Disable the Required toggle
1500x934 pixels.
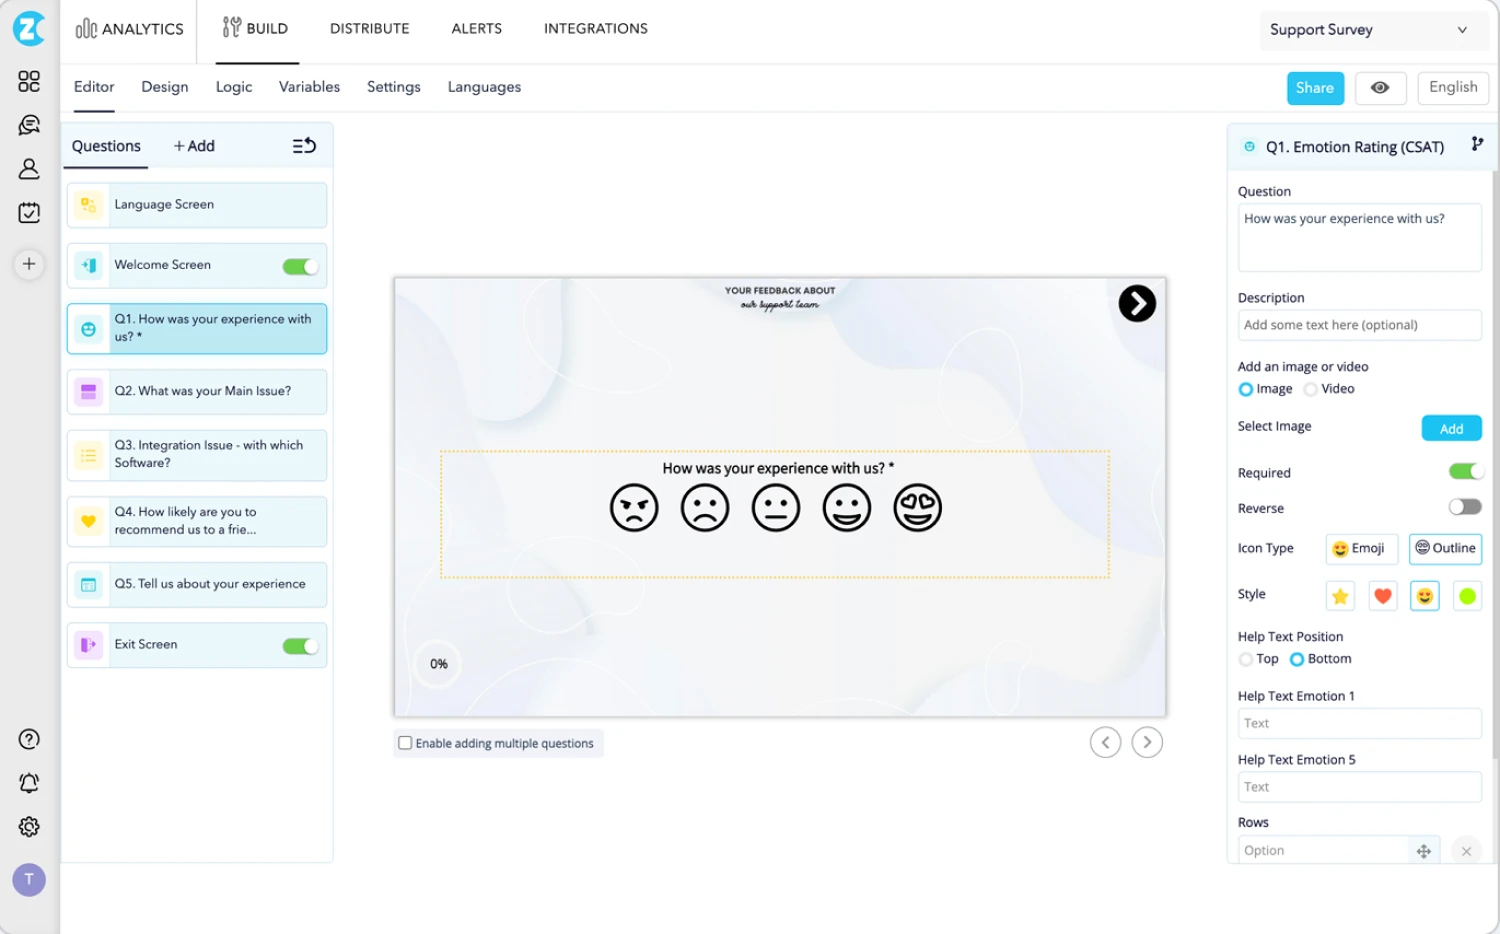(x=1465, y=470)
